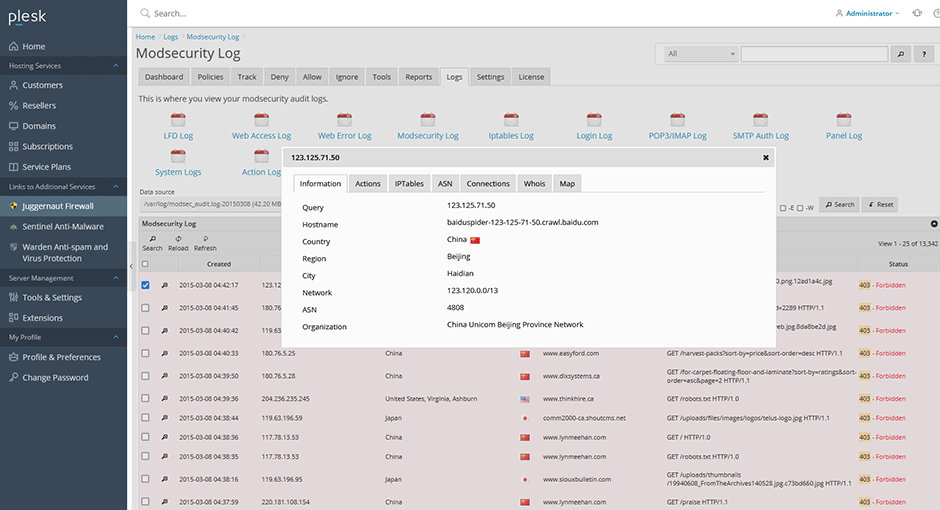The width and height of the screenshot is (940, 510).
Task: Close the 123.125.71.50 dialog
Action: click(766, 158)
